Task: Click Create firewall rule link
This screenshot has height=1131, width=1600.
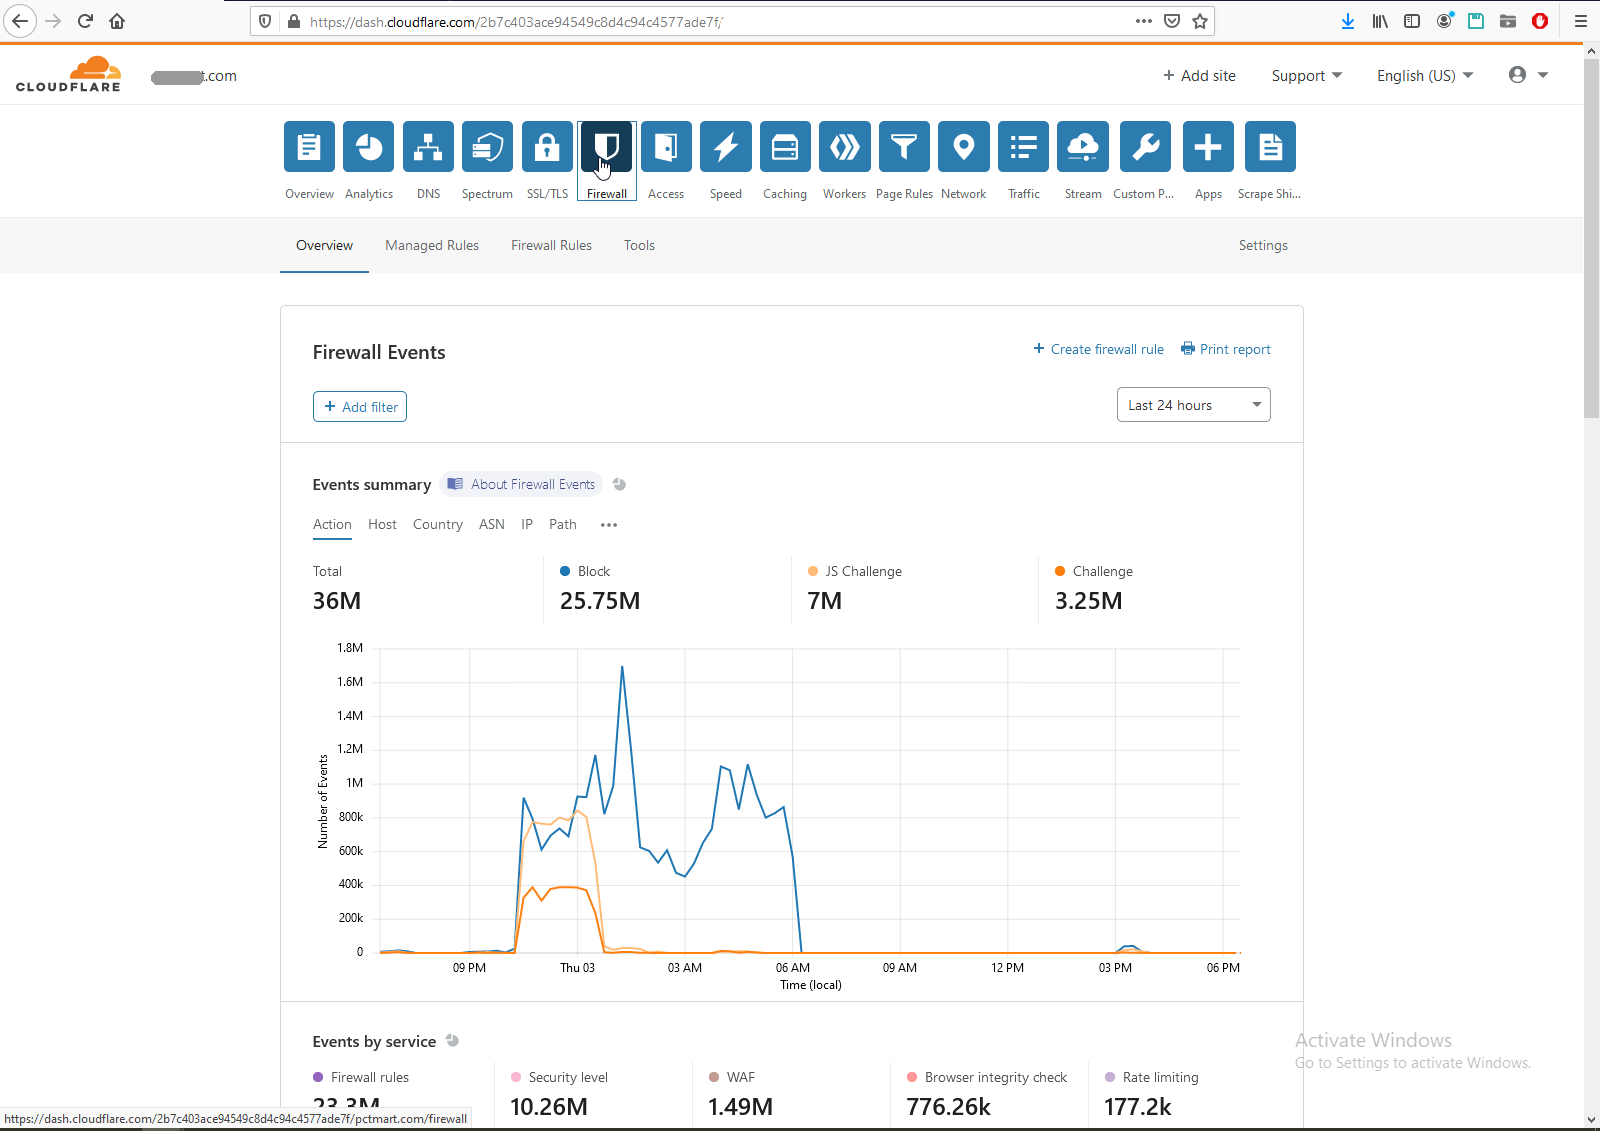Action: [x=1098, y=349]
